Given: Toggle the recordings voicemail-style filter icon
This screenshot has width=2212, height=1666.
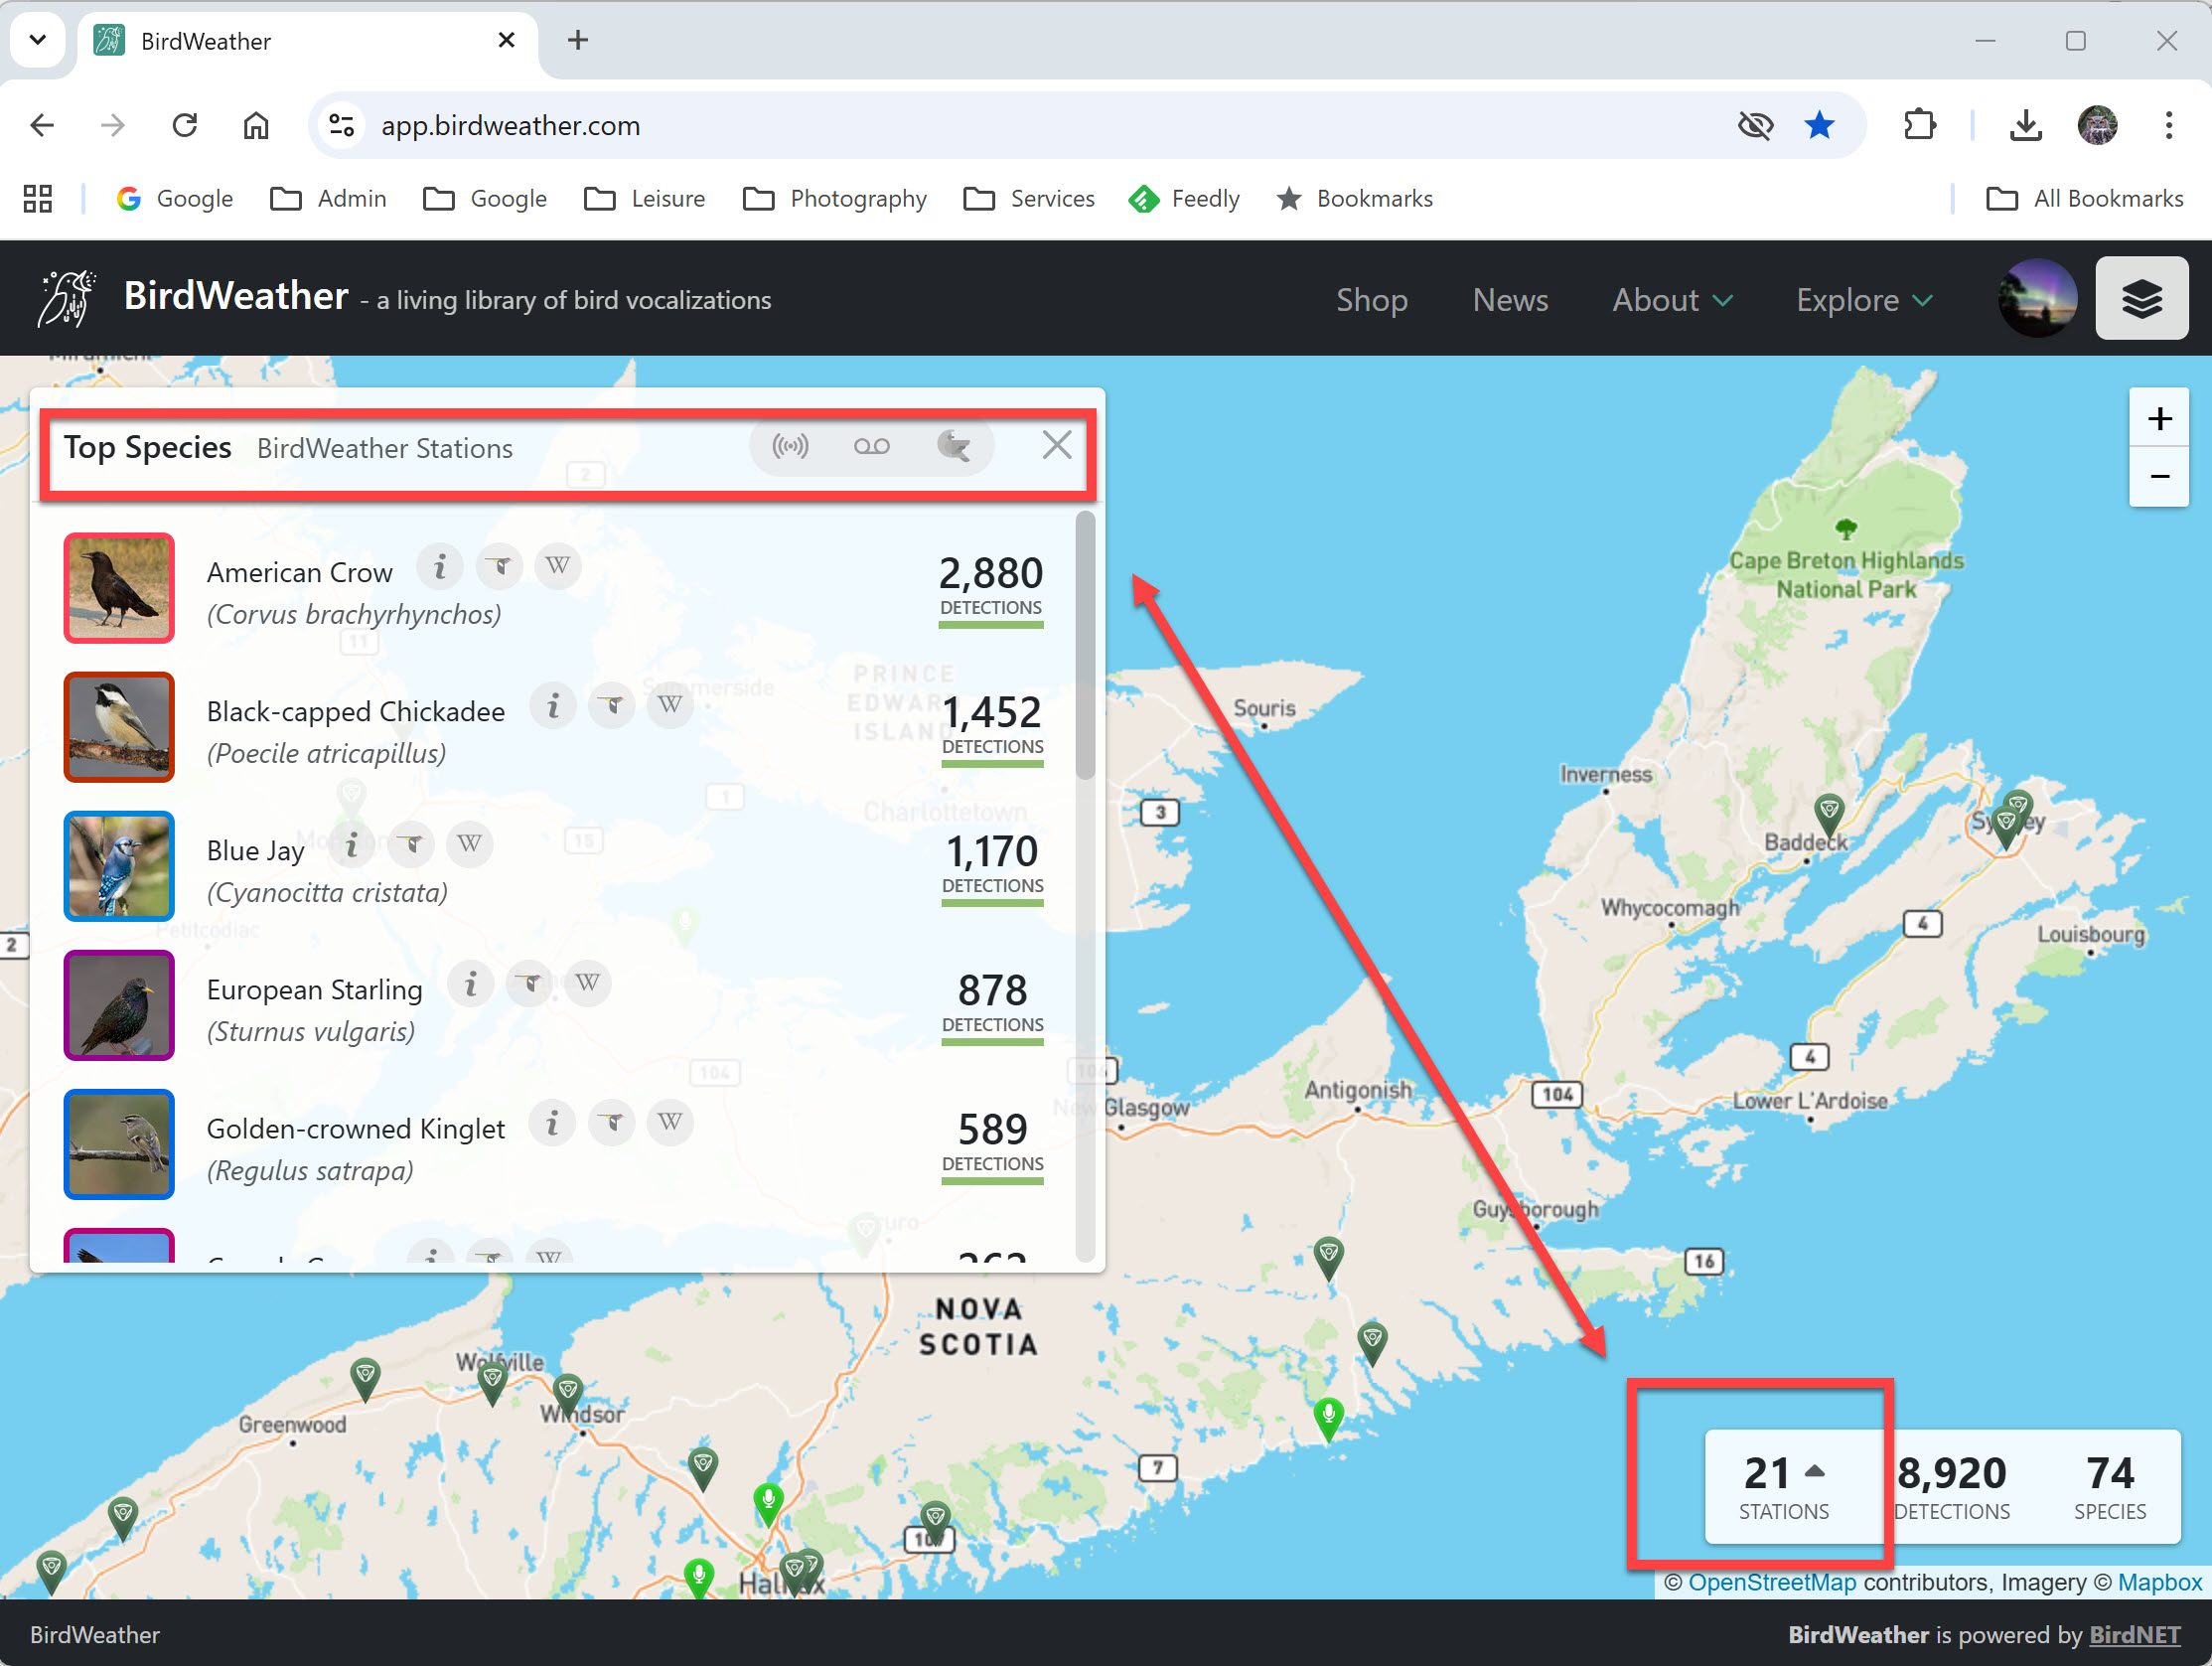Looking at the screenshot, I should 871,446.
